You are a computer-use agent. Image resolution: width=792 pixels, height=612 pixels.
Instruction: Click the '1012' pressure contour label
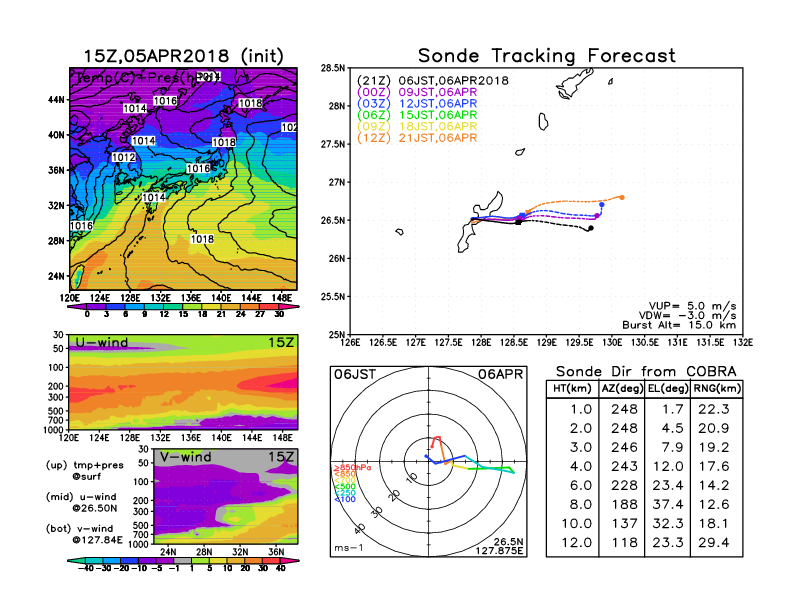(x=124, y=158)
